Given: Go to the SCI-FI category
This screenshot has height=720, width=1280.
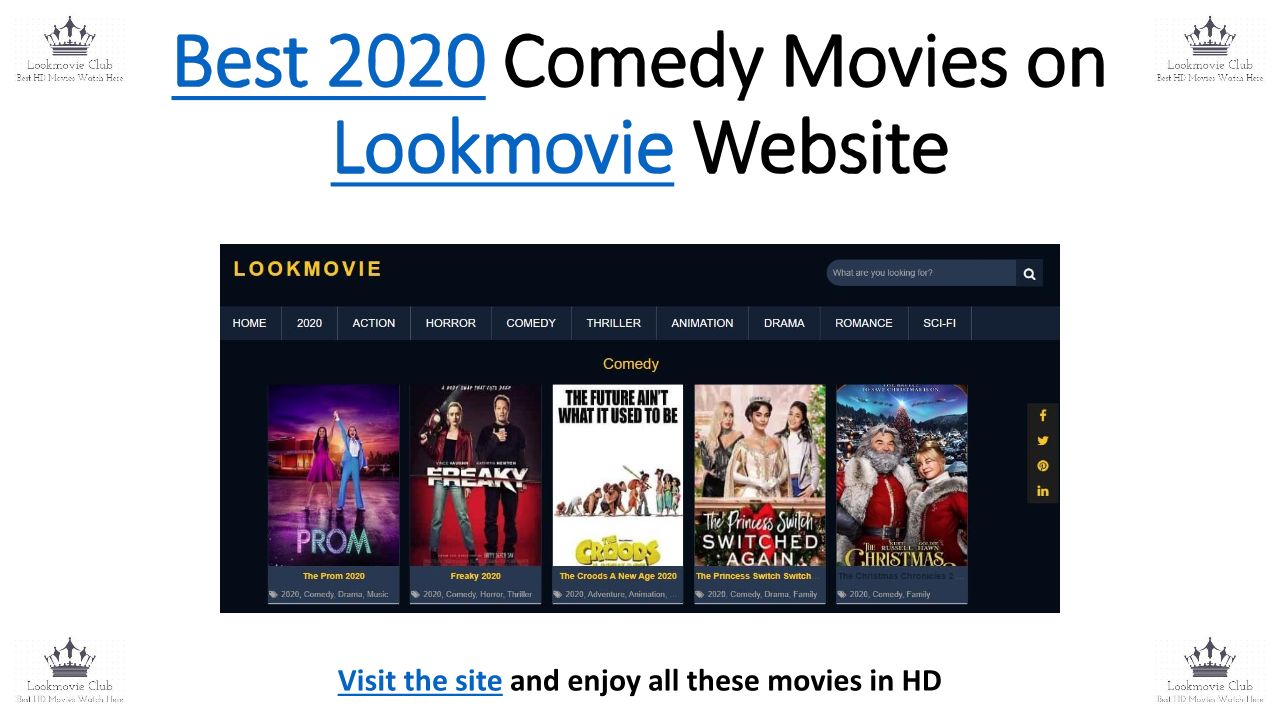Looking at the screenshot, I should [x=939, y=323].
